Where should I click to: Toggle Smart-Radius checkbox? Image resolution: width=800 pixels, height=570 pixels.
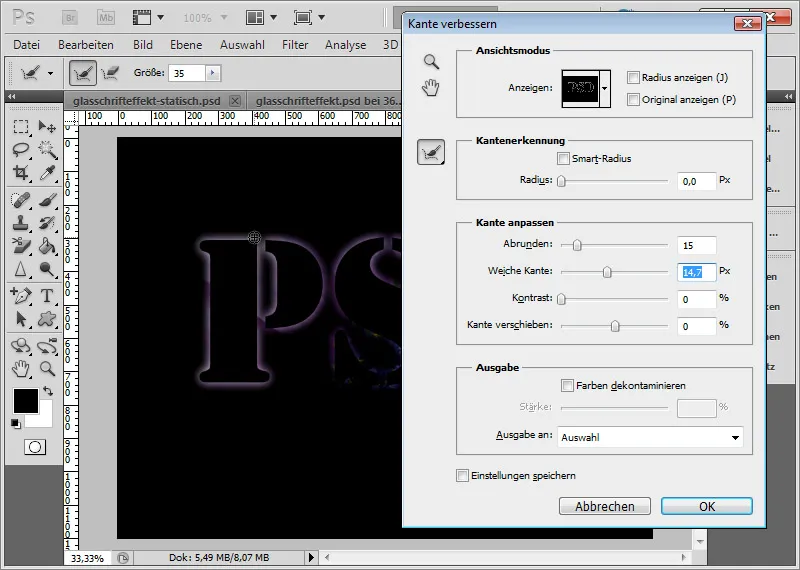[563, 159]
